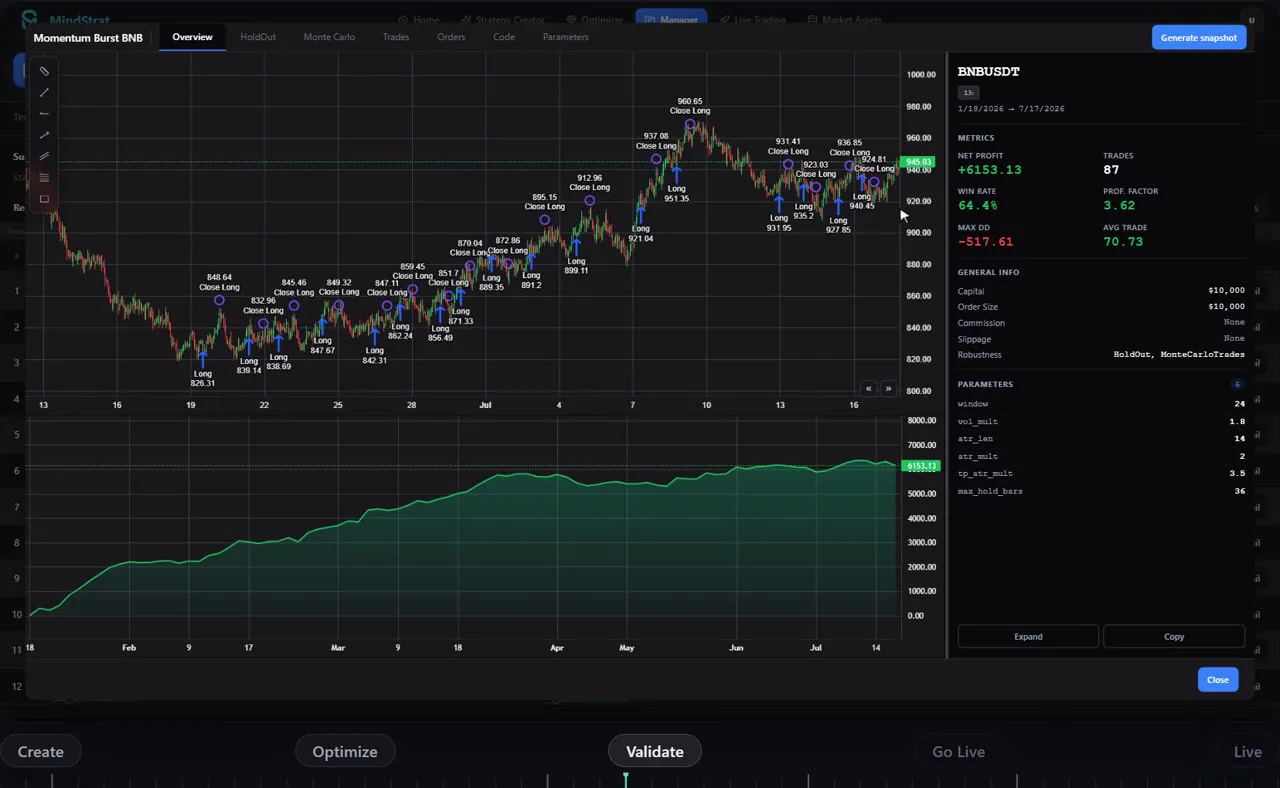Click the Close Long circle at 912.96
Viewport: 1280px width, 788px height.
[590, 201]
